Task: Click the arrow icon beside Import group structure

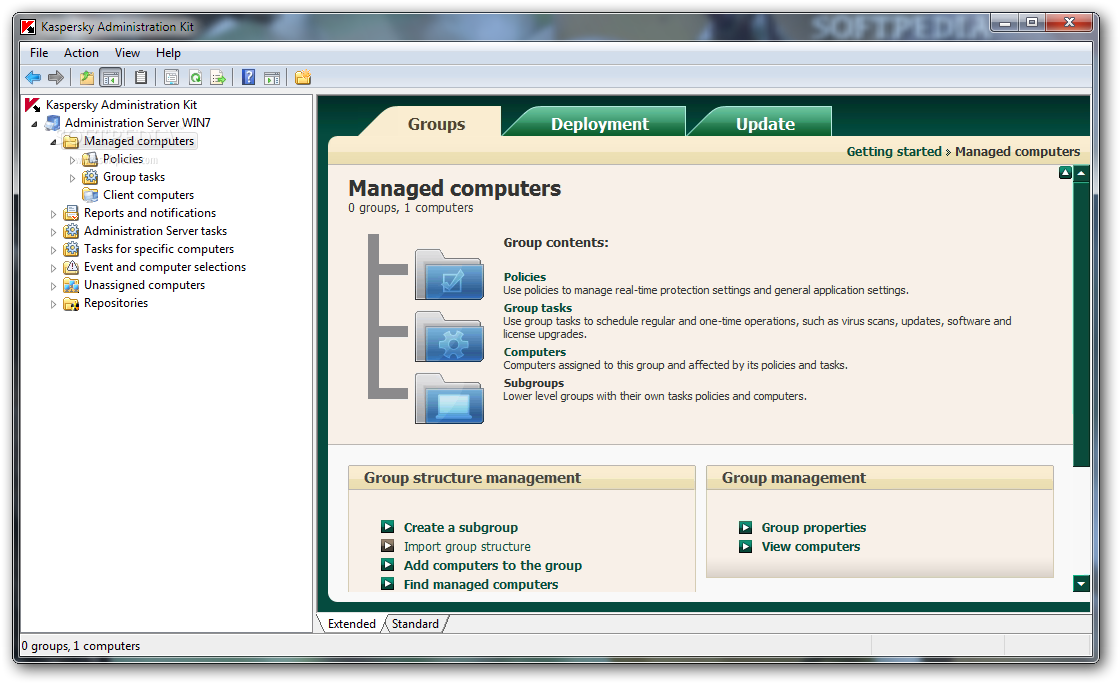Action: point(387,546)
